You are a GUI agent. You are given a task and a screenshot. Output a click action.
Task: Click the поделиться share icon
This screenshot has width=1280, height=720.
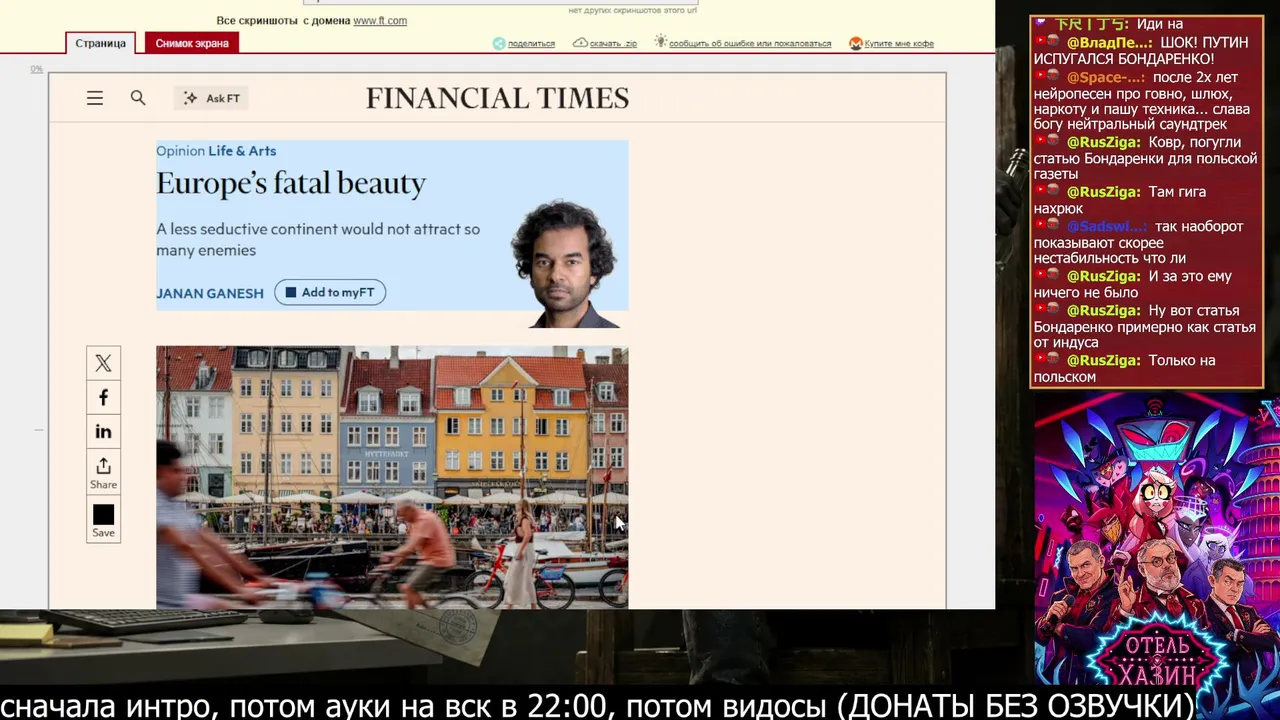click(499, 43)
